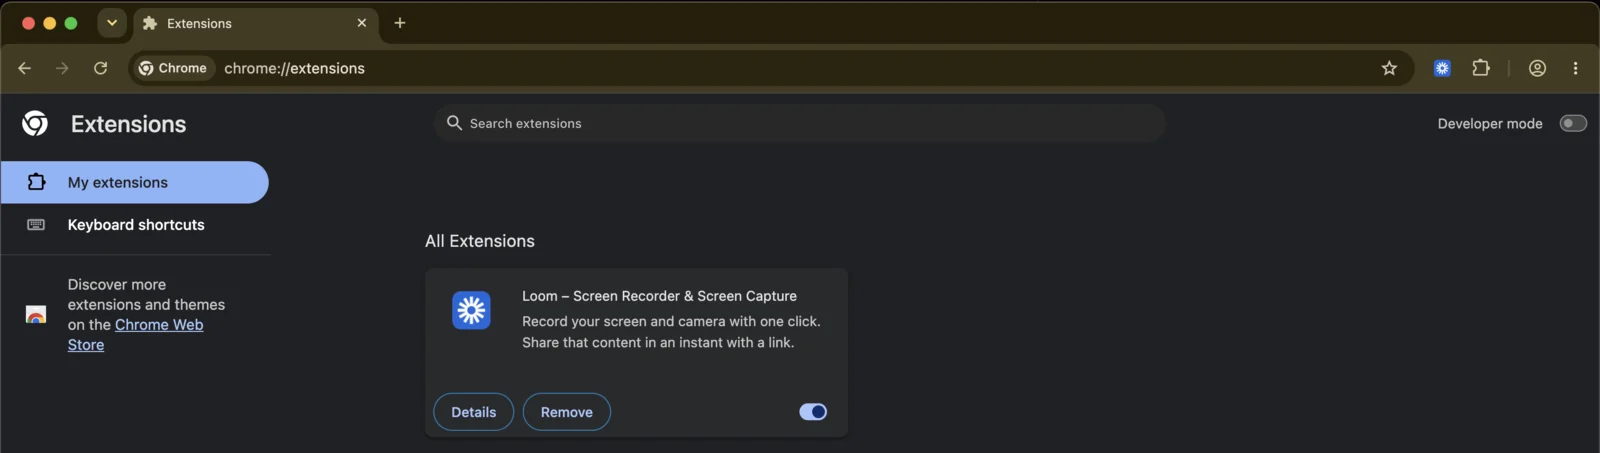Click the macOS yellow minimize window button
1600x453 pixels.
click(x=49, y=23)
